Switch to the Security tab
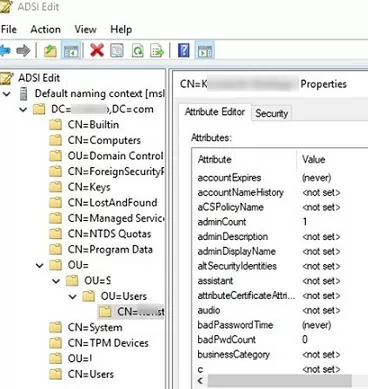Screen dimensions: 368x389 point(271,113)
